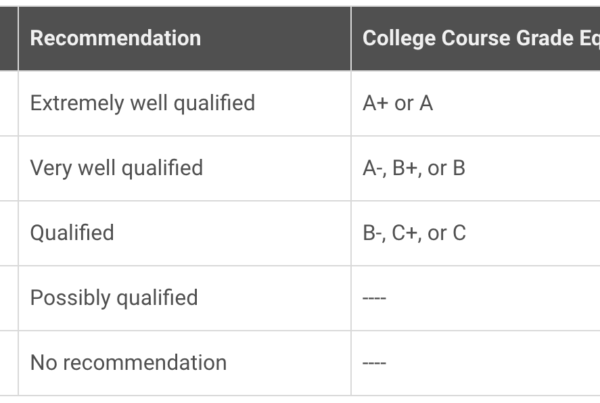Click the Extremely well qualified cell

(184, 103)
